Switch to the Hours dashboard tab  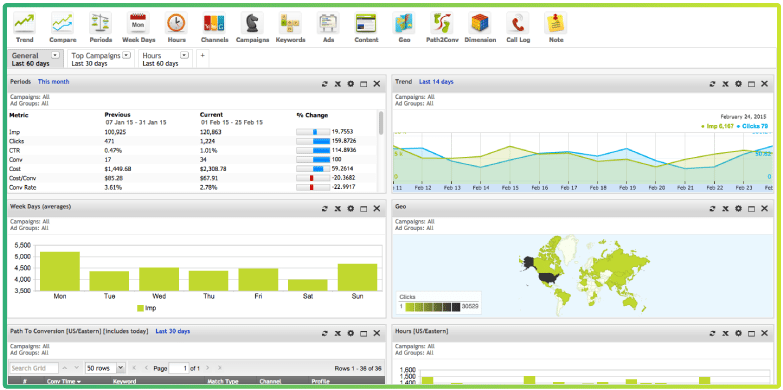pos(165,59)
